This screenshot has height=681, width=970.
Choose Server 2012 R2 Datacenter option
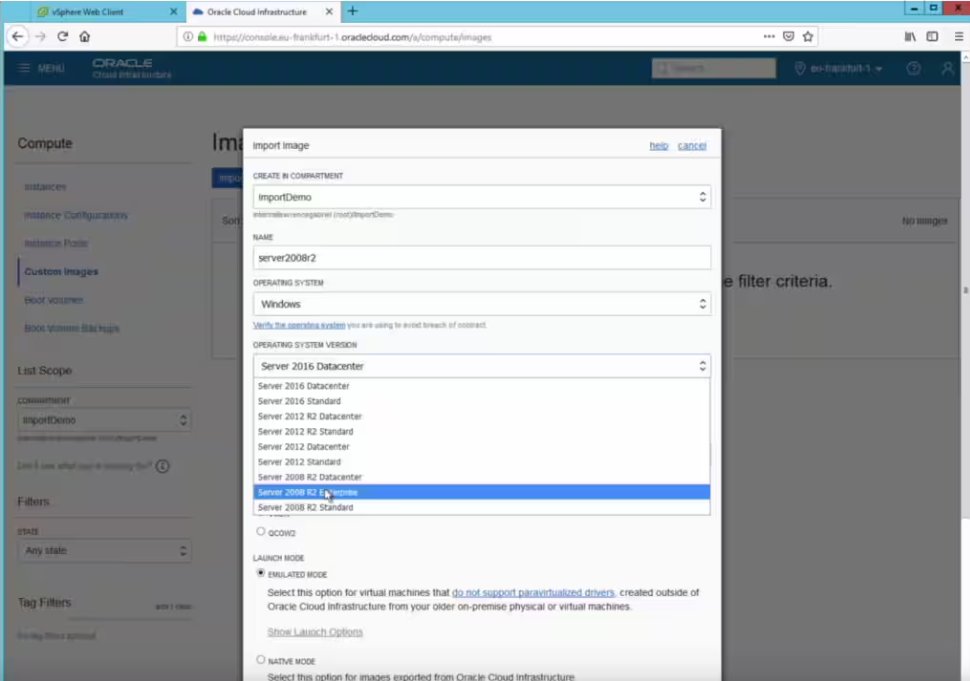point(481,416)
